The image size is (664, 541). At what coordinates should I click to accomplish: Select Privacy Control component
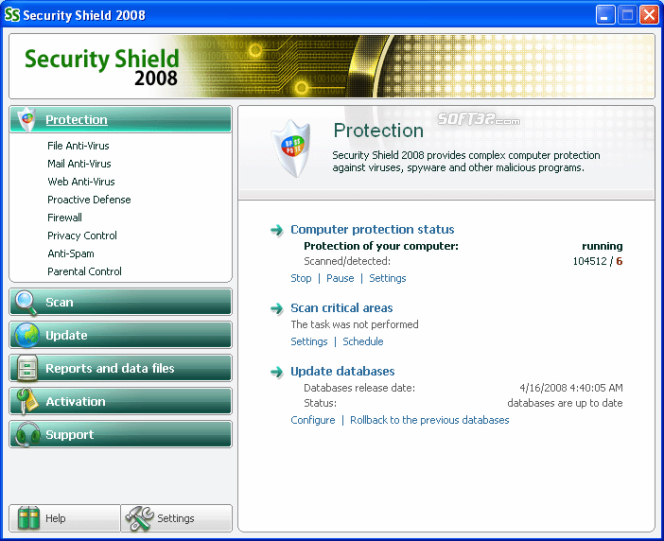(82, 236)
